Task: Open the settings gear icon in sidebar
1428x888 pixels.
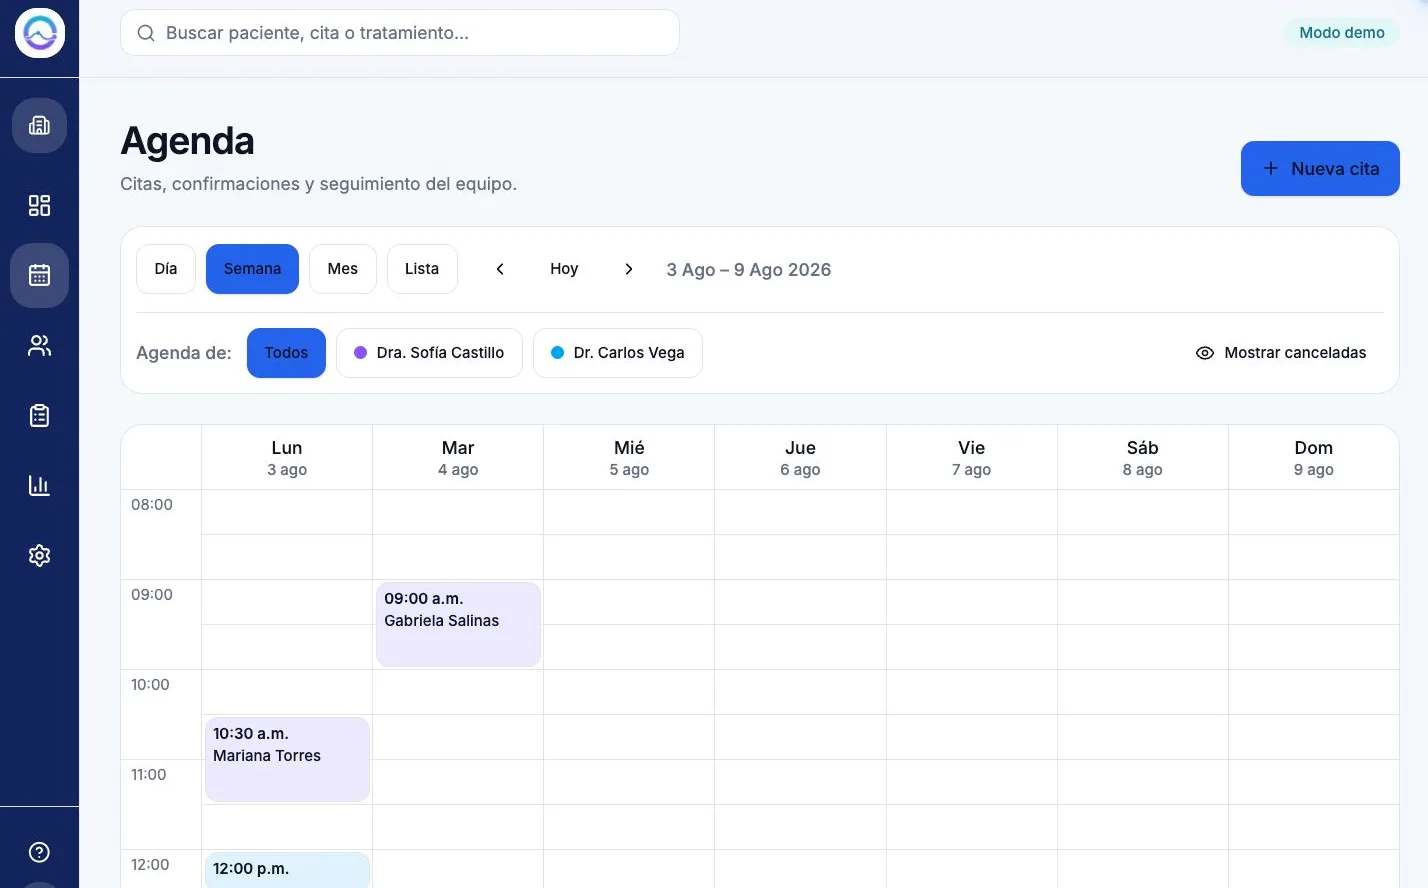Action: [x=39, y=555]
